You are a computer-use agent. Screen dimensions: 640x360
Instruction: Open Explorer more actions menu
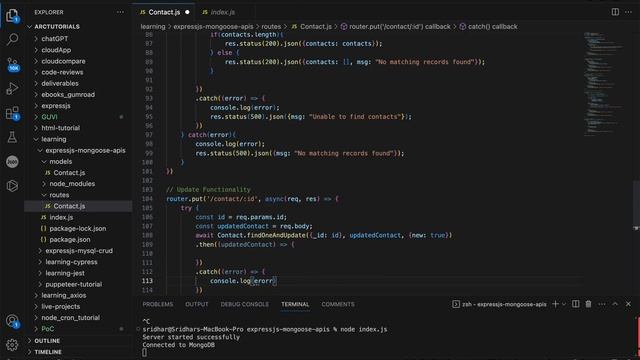point(120,12)
